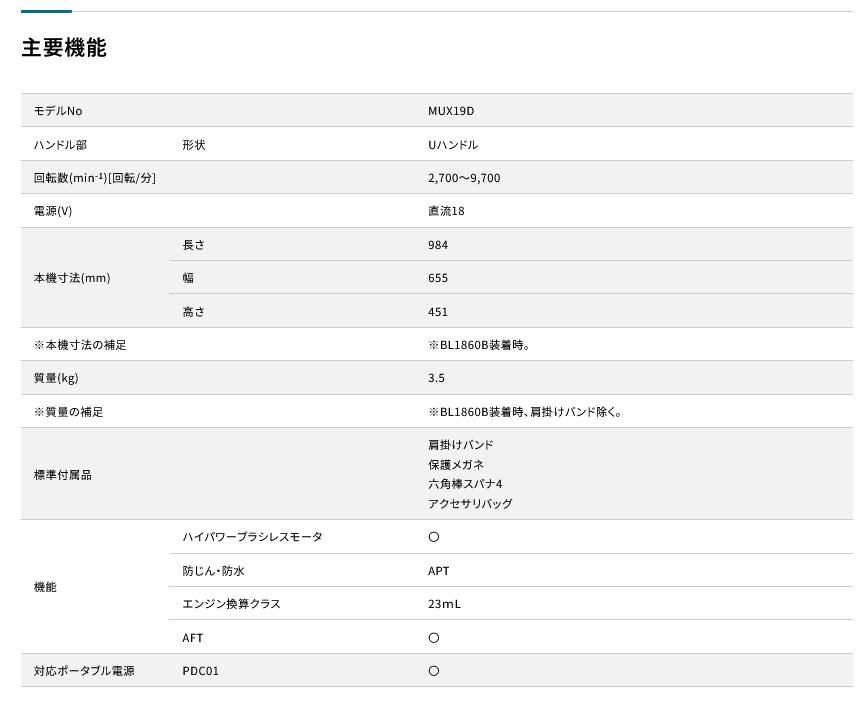Click the エンジン換算クラス label

point(231,603)
